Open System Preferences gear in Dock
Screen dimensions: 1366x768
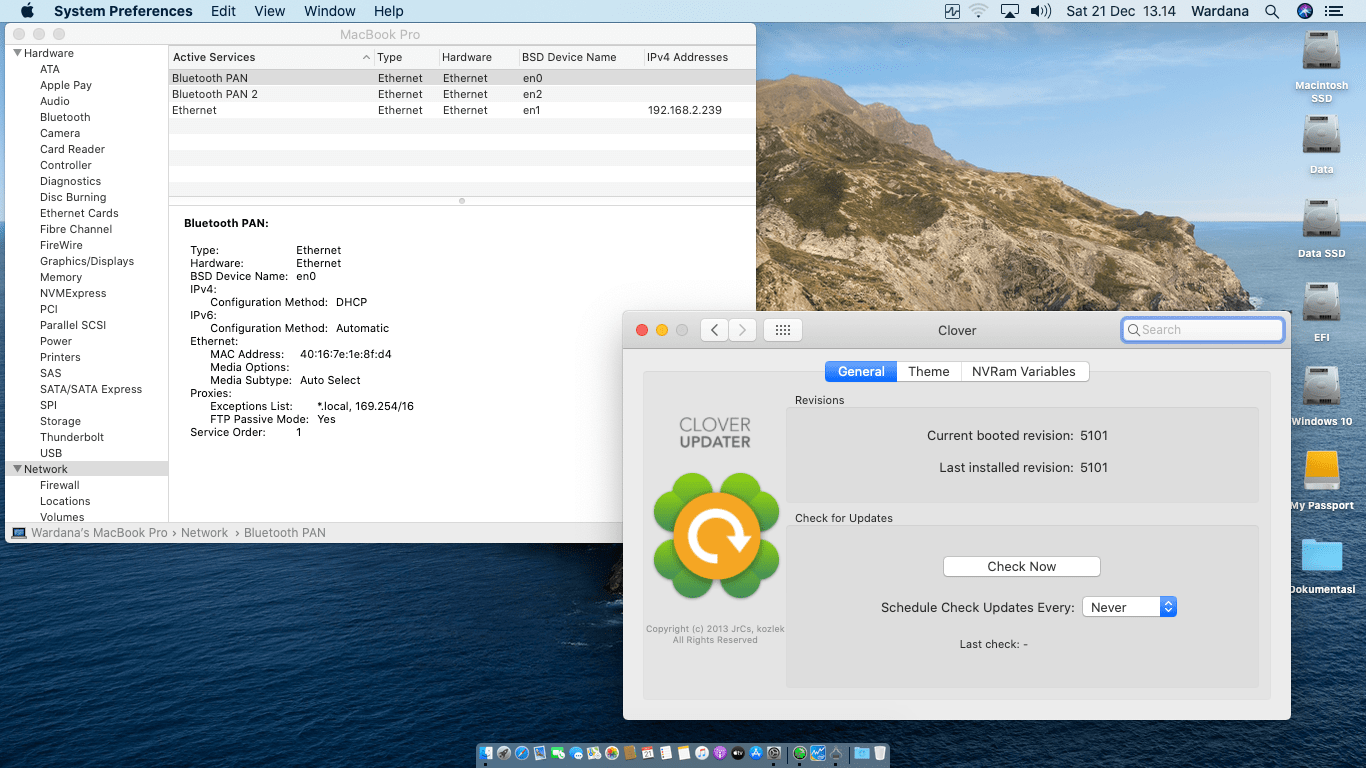[x=774, y=753]
